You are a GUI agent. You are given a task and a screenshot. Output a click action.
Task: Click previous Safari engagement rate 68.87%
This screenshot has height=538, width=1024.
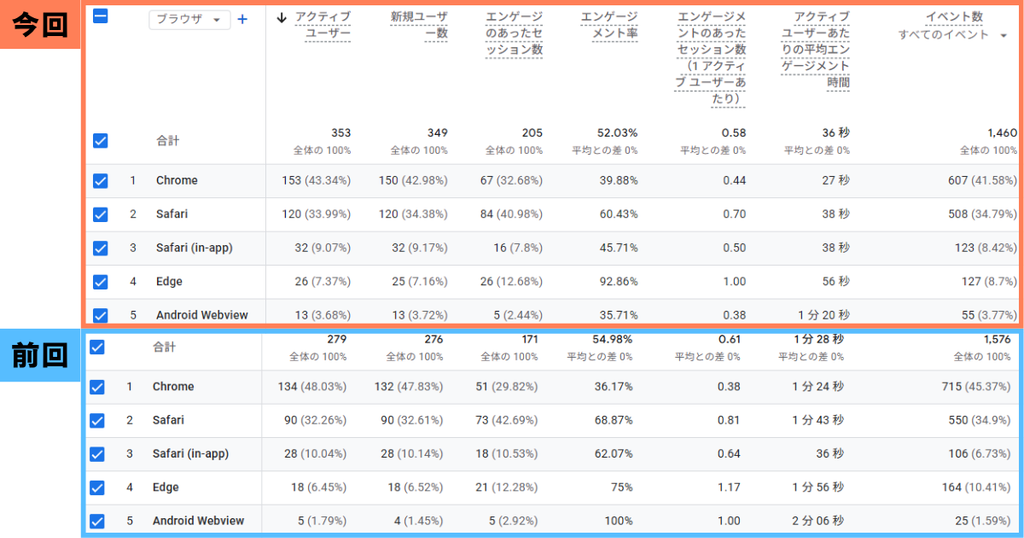pyautogui.click(x=613, y=420)
